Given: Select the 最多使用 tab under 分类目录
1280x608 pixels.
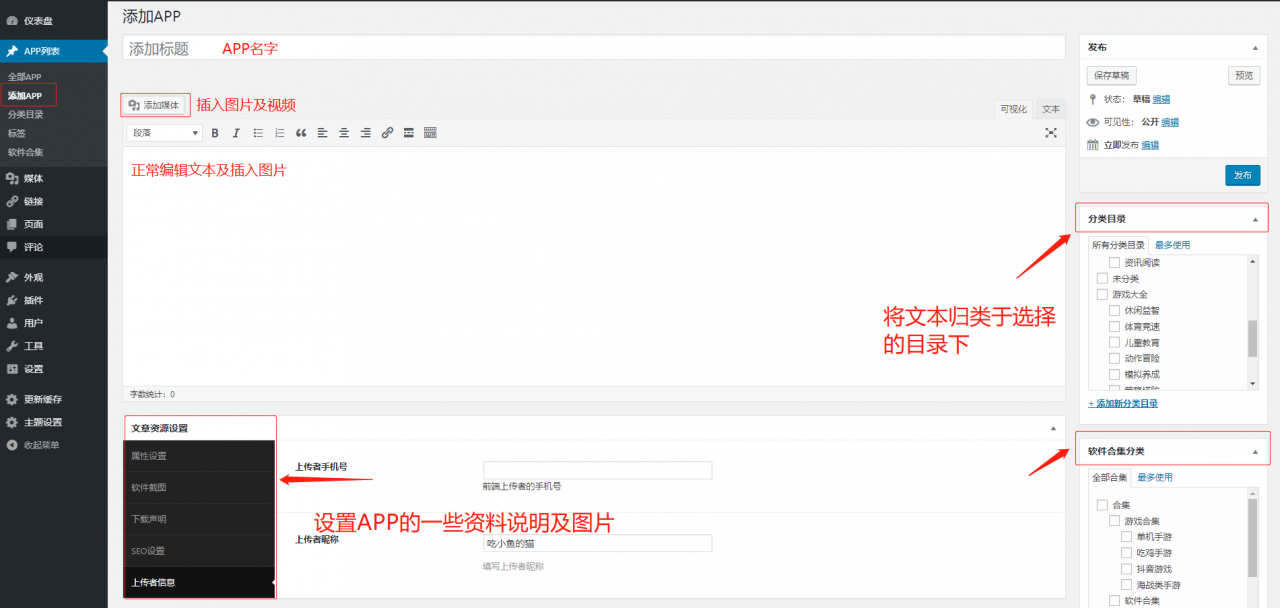Looking at the screenshot, I should coord(1172,245).
